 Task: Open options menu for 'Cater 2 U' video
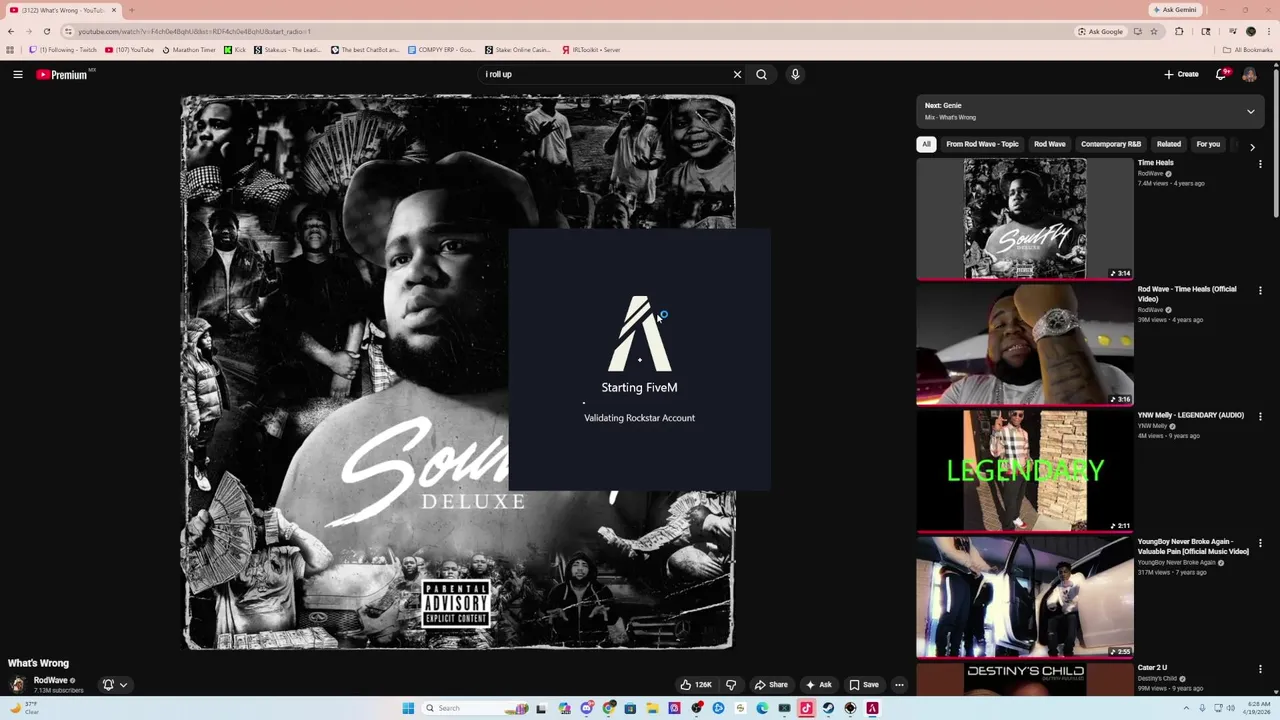[1260, 669]
